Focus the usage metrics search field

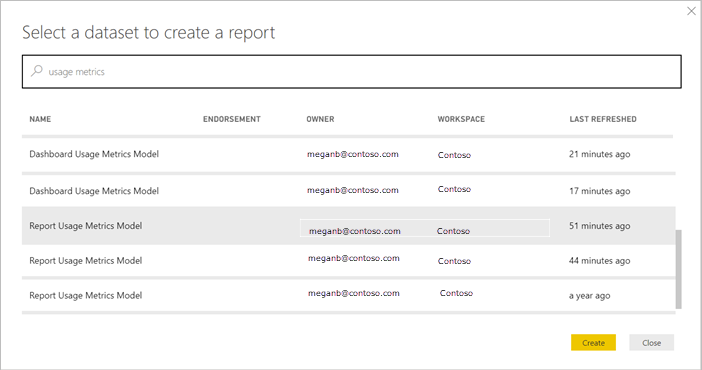point(351,72)
